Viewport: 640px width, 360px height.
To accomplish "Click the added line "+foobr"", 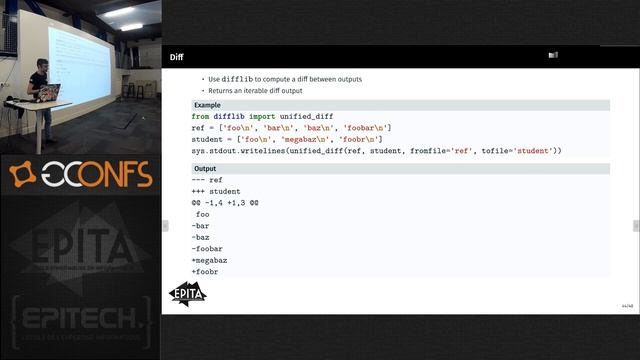I will point(205,271).
